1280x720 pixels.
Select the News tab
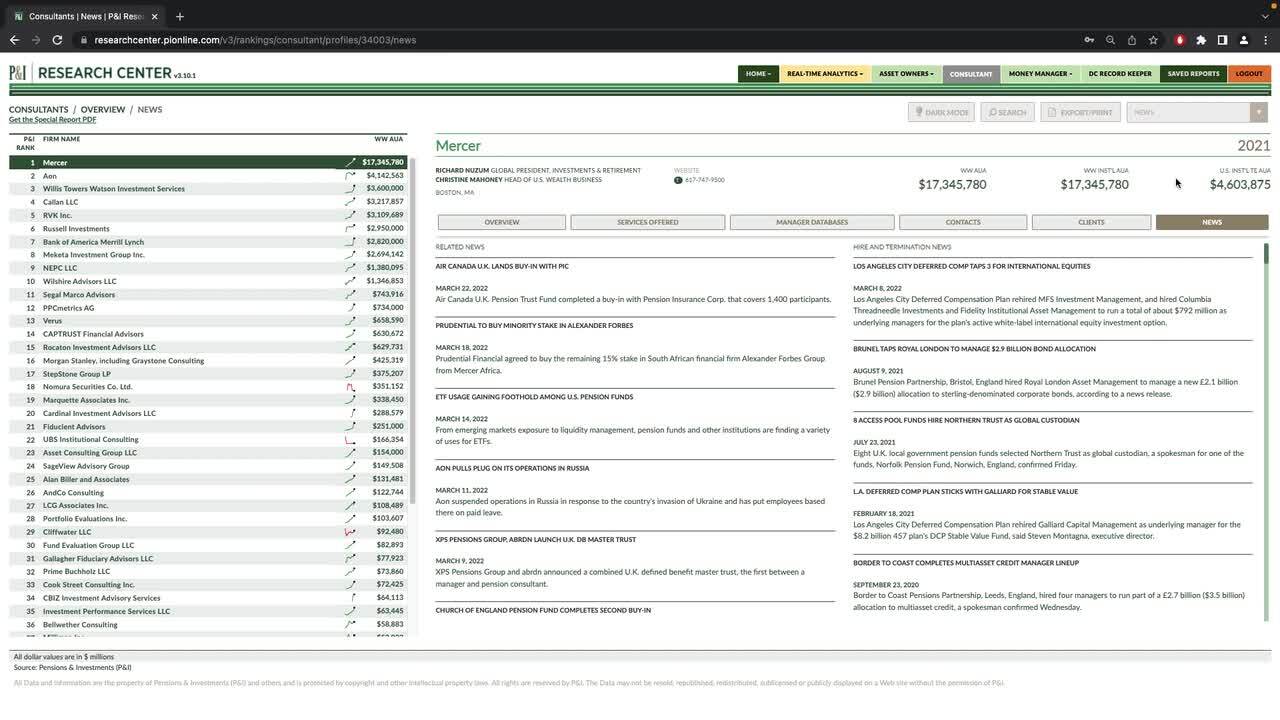coord(1212,222)
